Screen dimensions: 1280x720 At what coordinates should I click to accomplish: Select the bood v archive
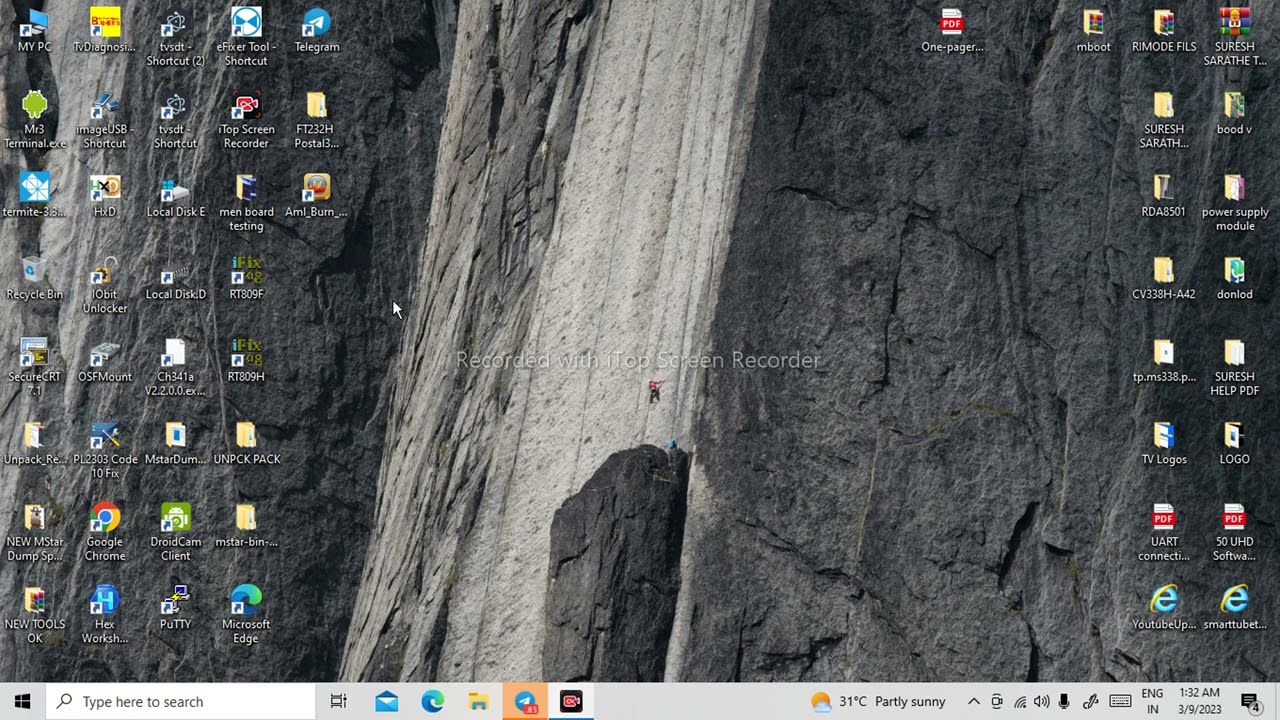point(1235,113)
